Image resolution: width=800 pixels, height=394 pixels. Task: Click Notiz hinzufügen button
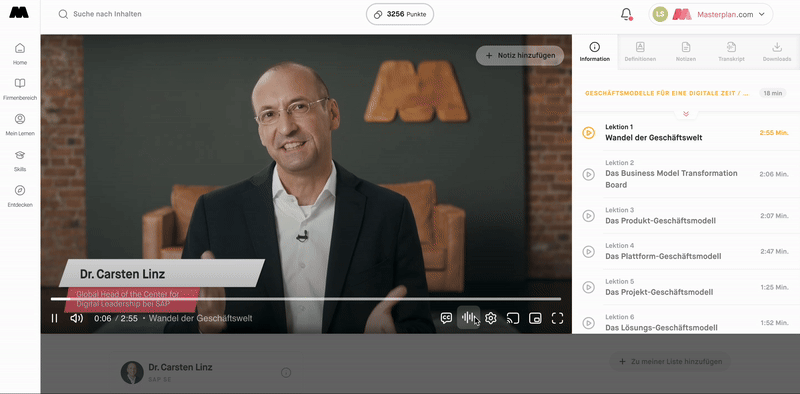tap(519, 56)
